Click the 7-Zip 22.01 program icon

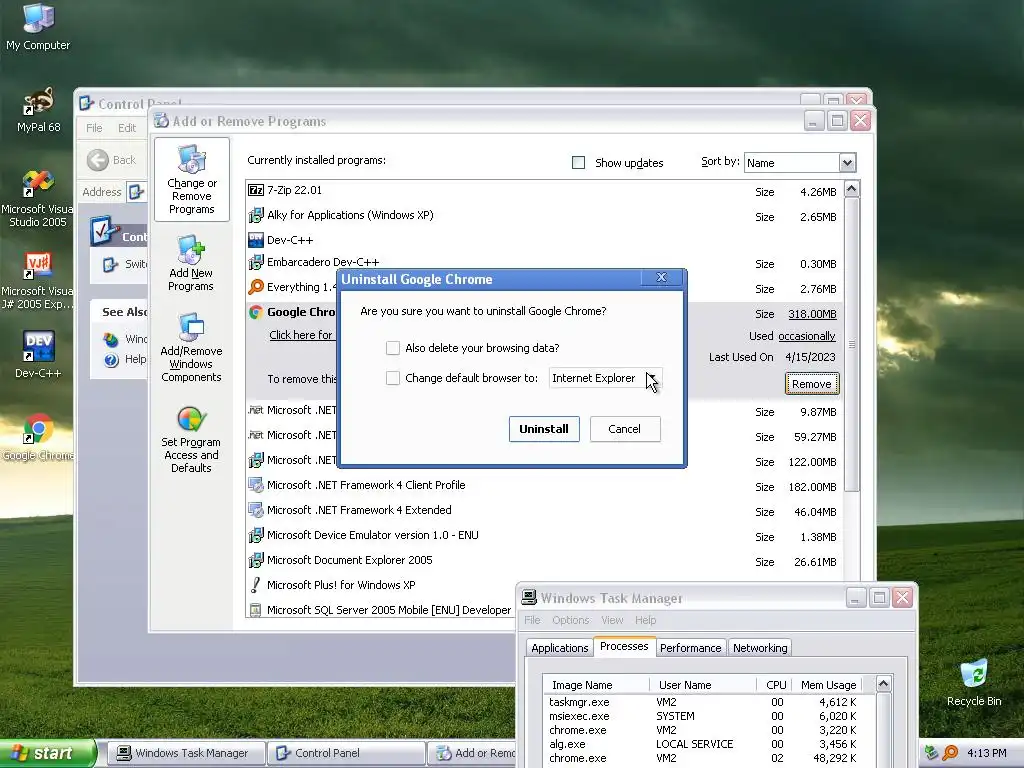coord(256,190)
